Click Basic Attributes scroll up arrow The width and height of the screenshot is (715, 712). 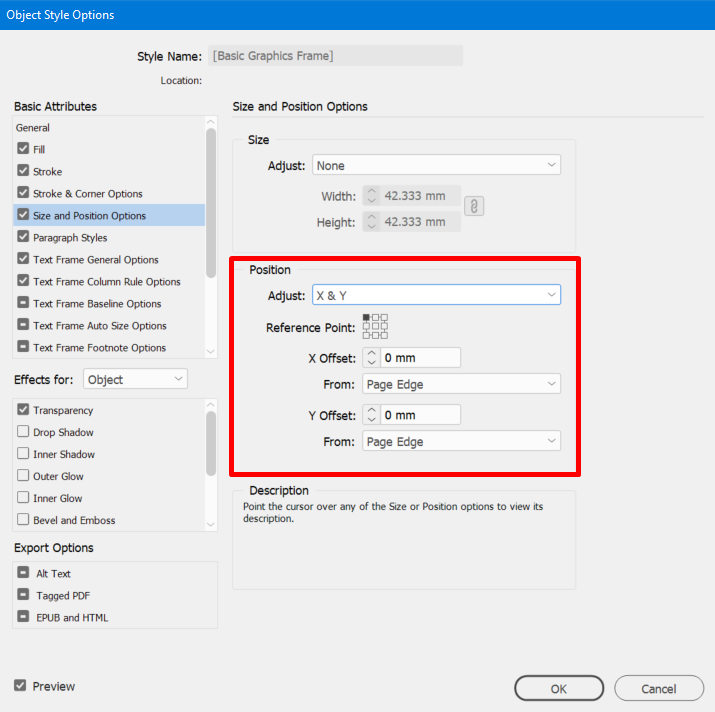(x=211, y=122)
